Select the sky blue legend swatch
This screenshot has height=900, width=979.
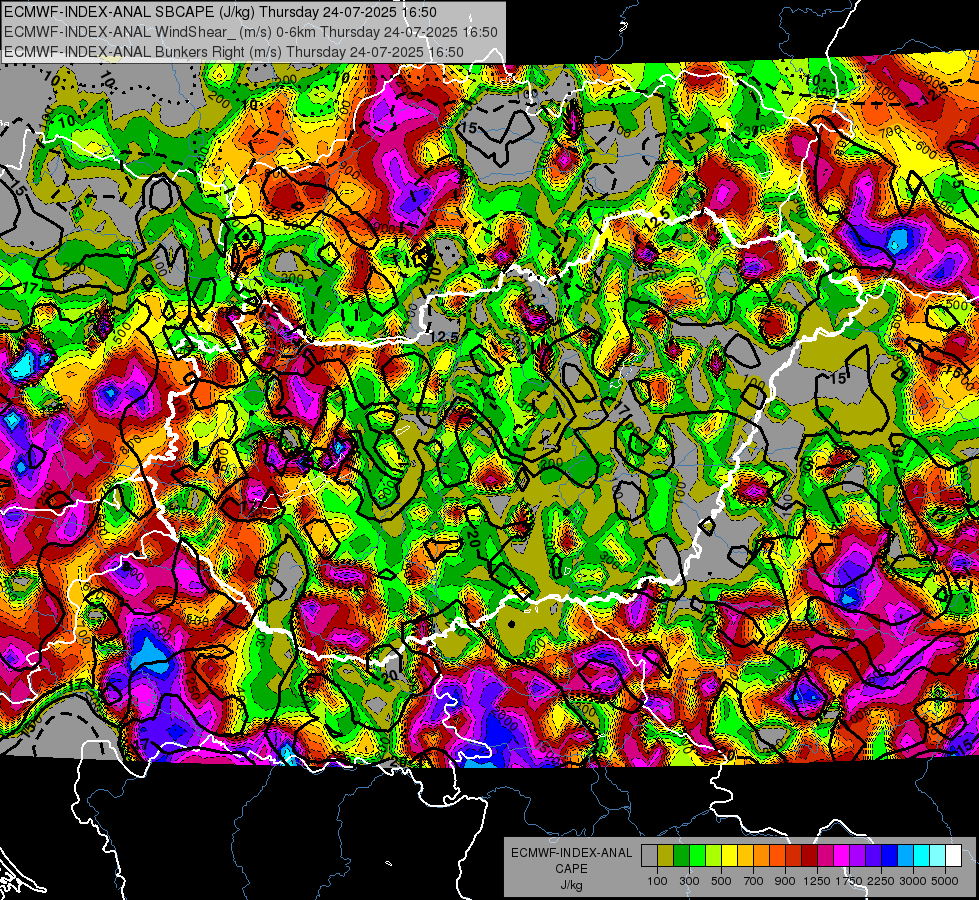[905, 855]
